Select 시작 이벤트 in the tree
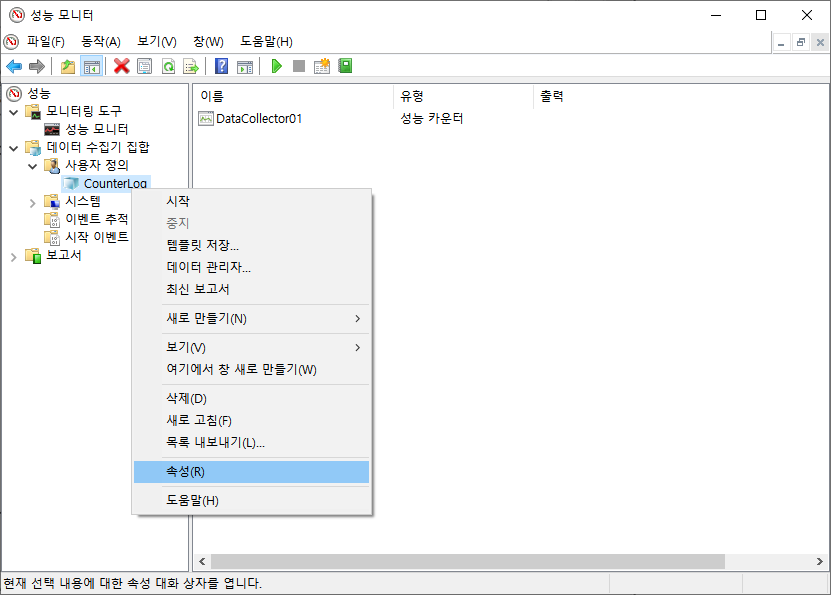Image resolution: width=831 pixels, height=595 pixels. click(x=96, y=237)
